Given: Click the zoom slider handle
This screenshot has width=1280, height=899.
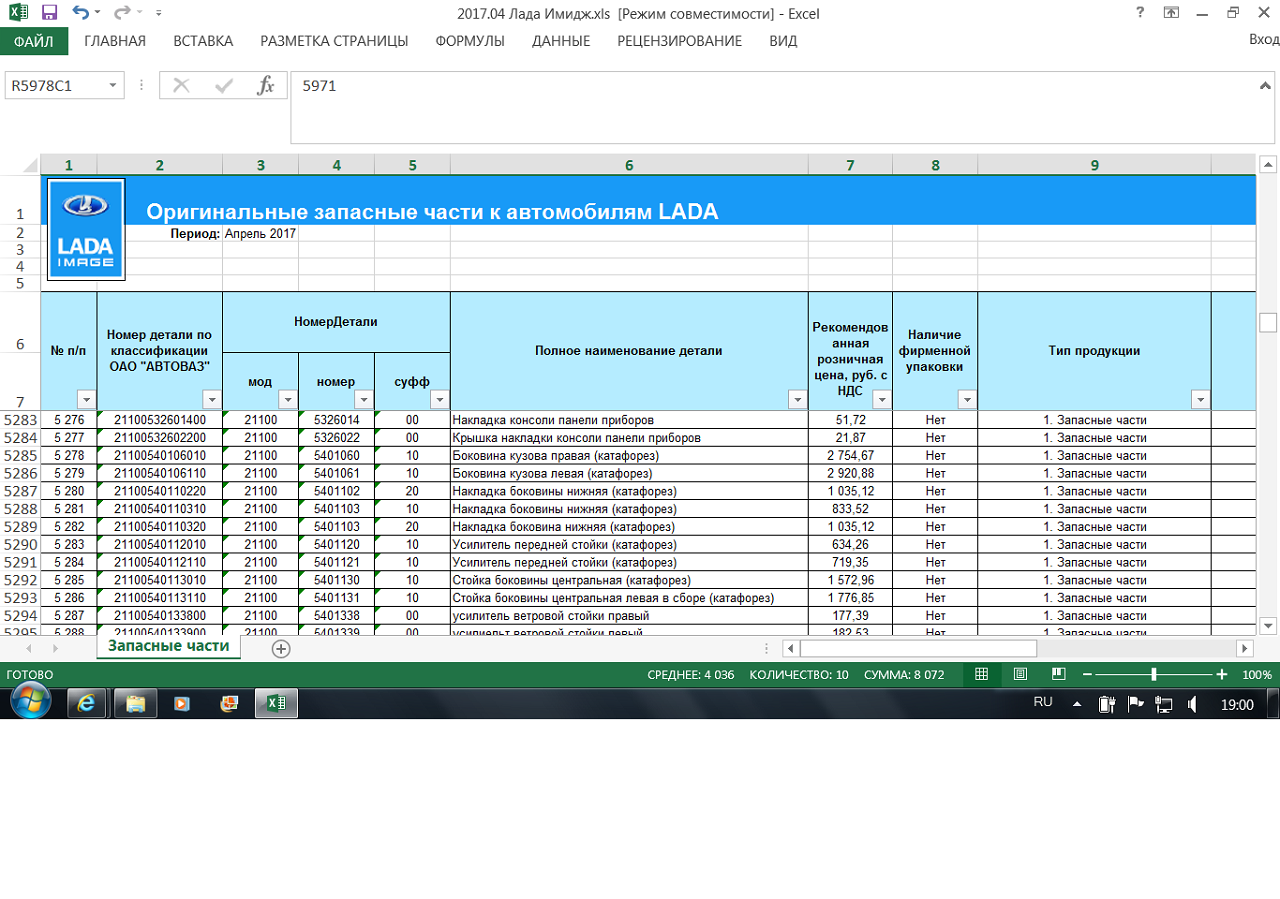Looking at the screenshot, I should point(1154,675).
